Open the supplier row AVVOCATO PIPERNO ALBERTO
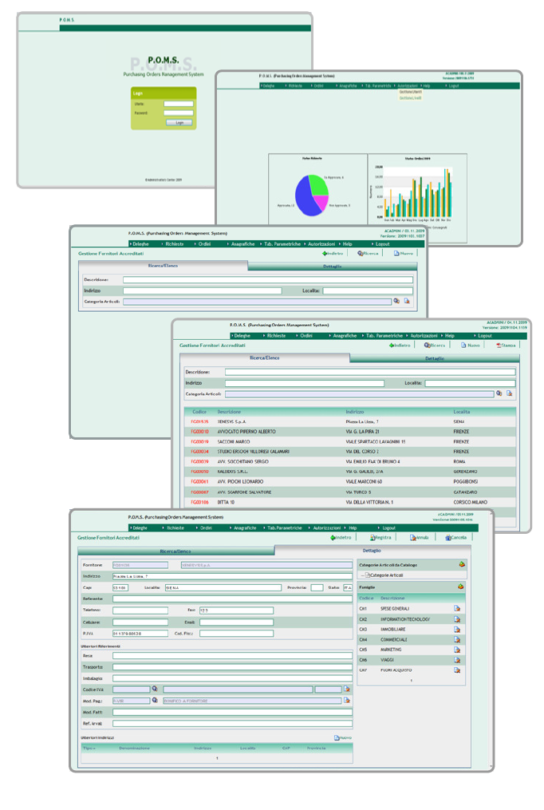The image size is (544, 810). 350,431
